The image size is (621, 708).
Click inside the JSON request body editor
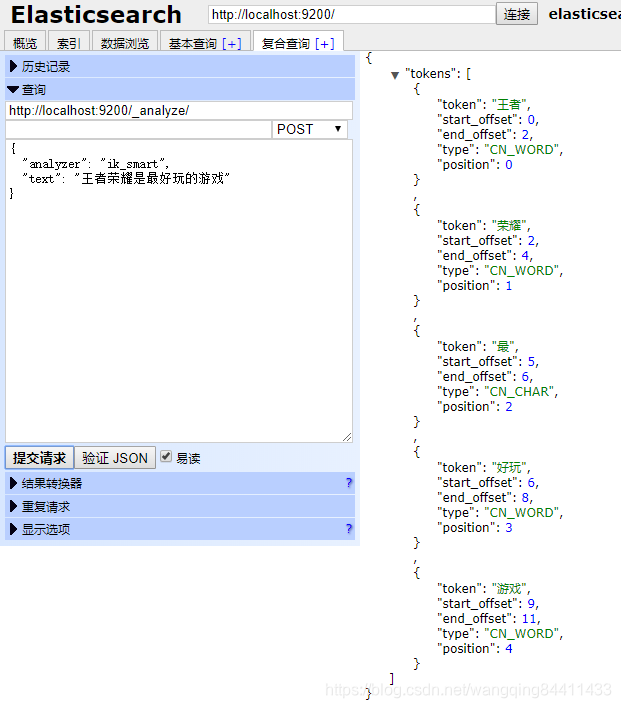point(179,291)
